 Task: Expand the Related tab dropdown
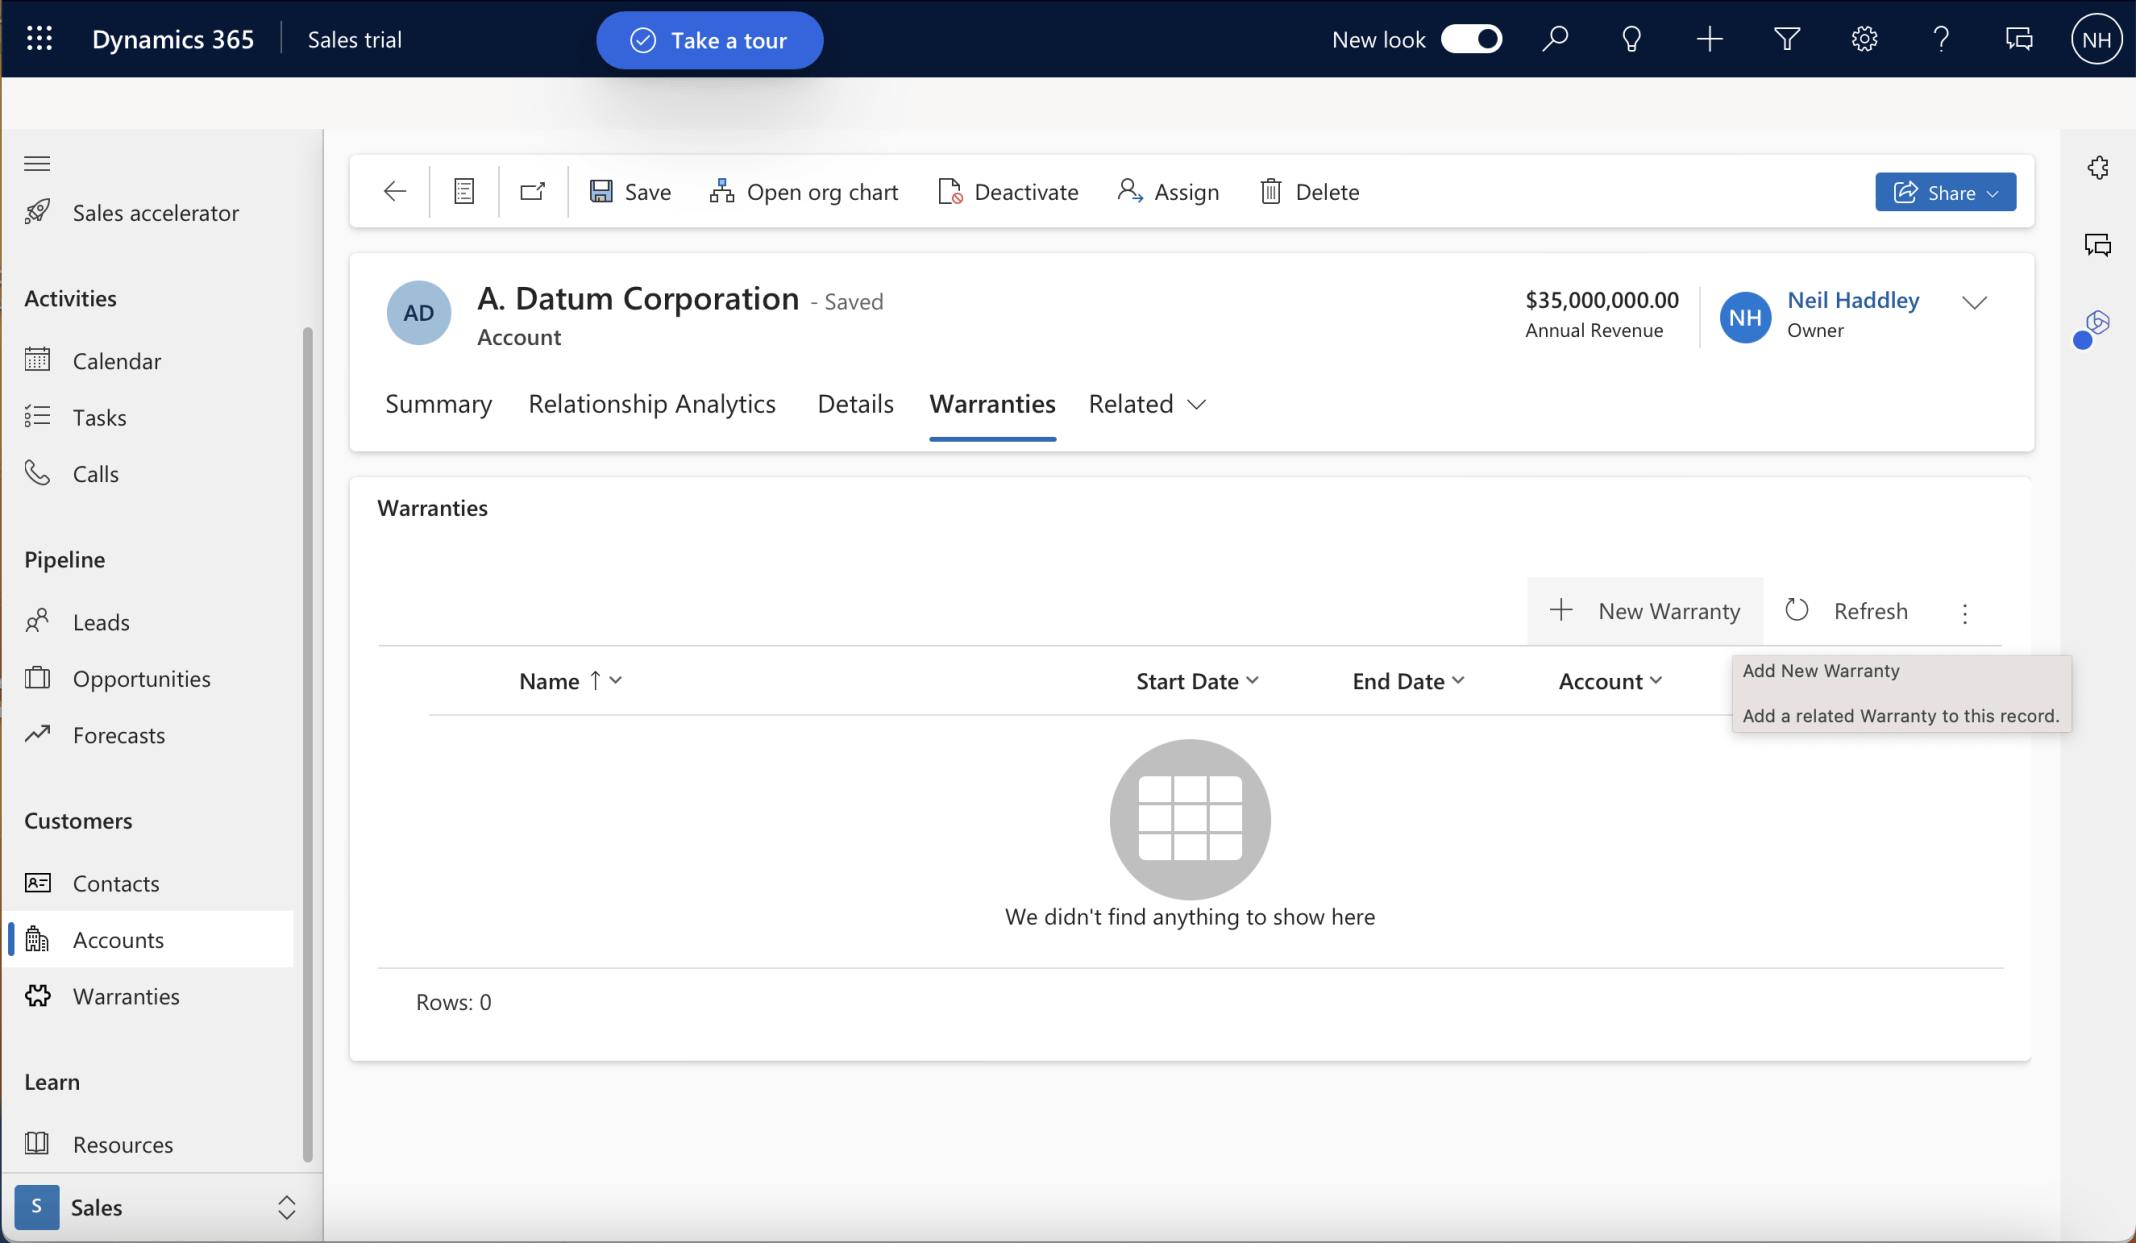[1147, 404]
